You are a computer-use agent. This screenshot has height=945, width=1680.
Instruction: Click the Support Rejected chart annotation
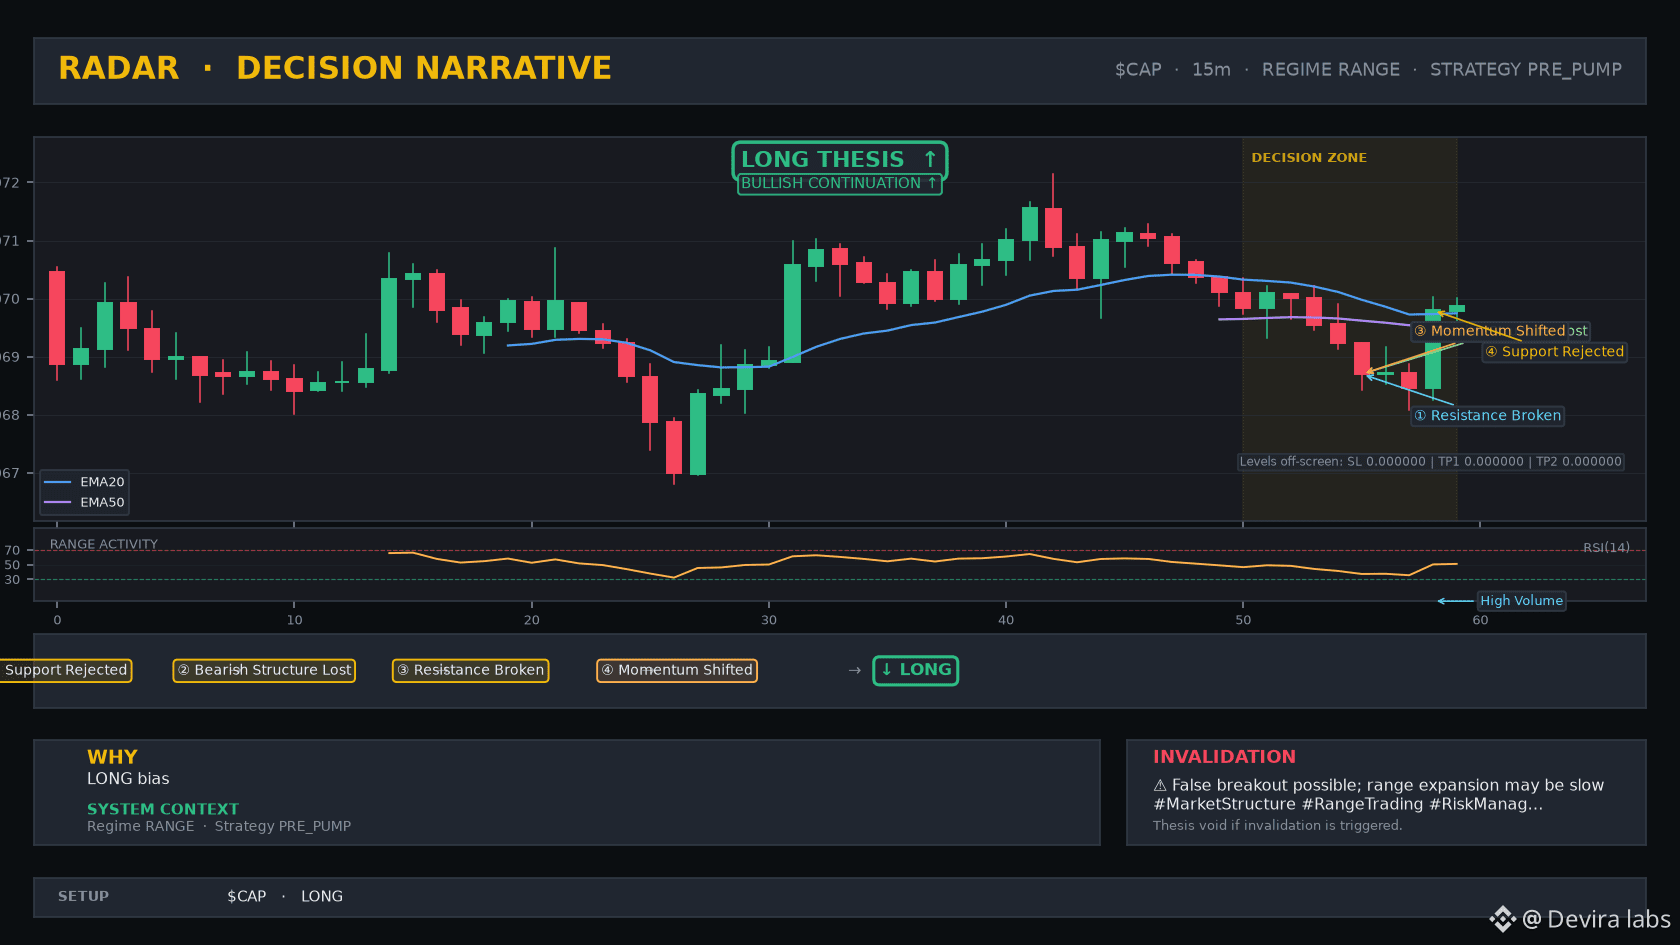coord(1554,352)
